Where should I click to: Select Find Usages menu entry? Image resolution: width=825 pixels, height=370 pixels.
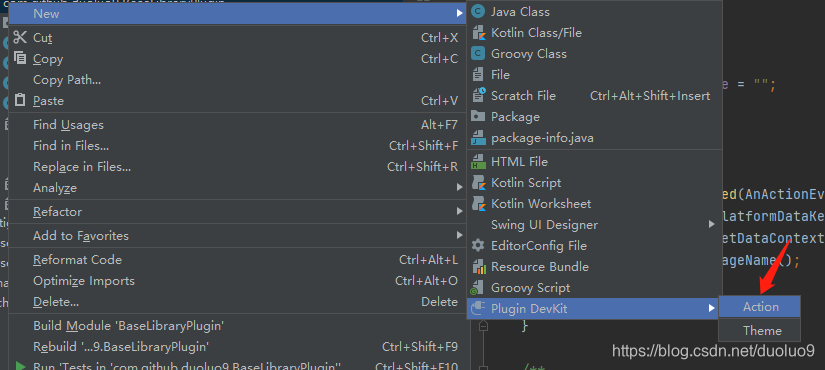tap(238, 125)
